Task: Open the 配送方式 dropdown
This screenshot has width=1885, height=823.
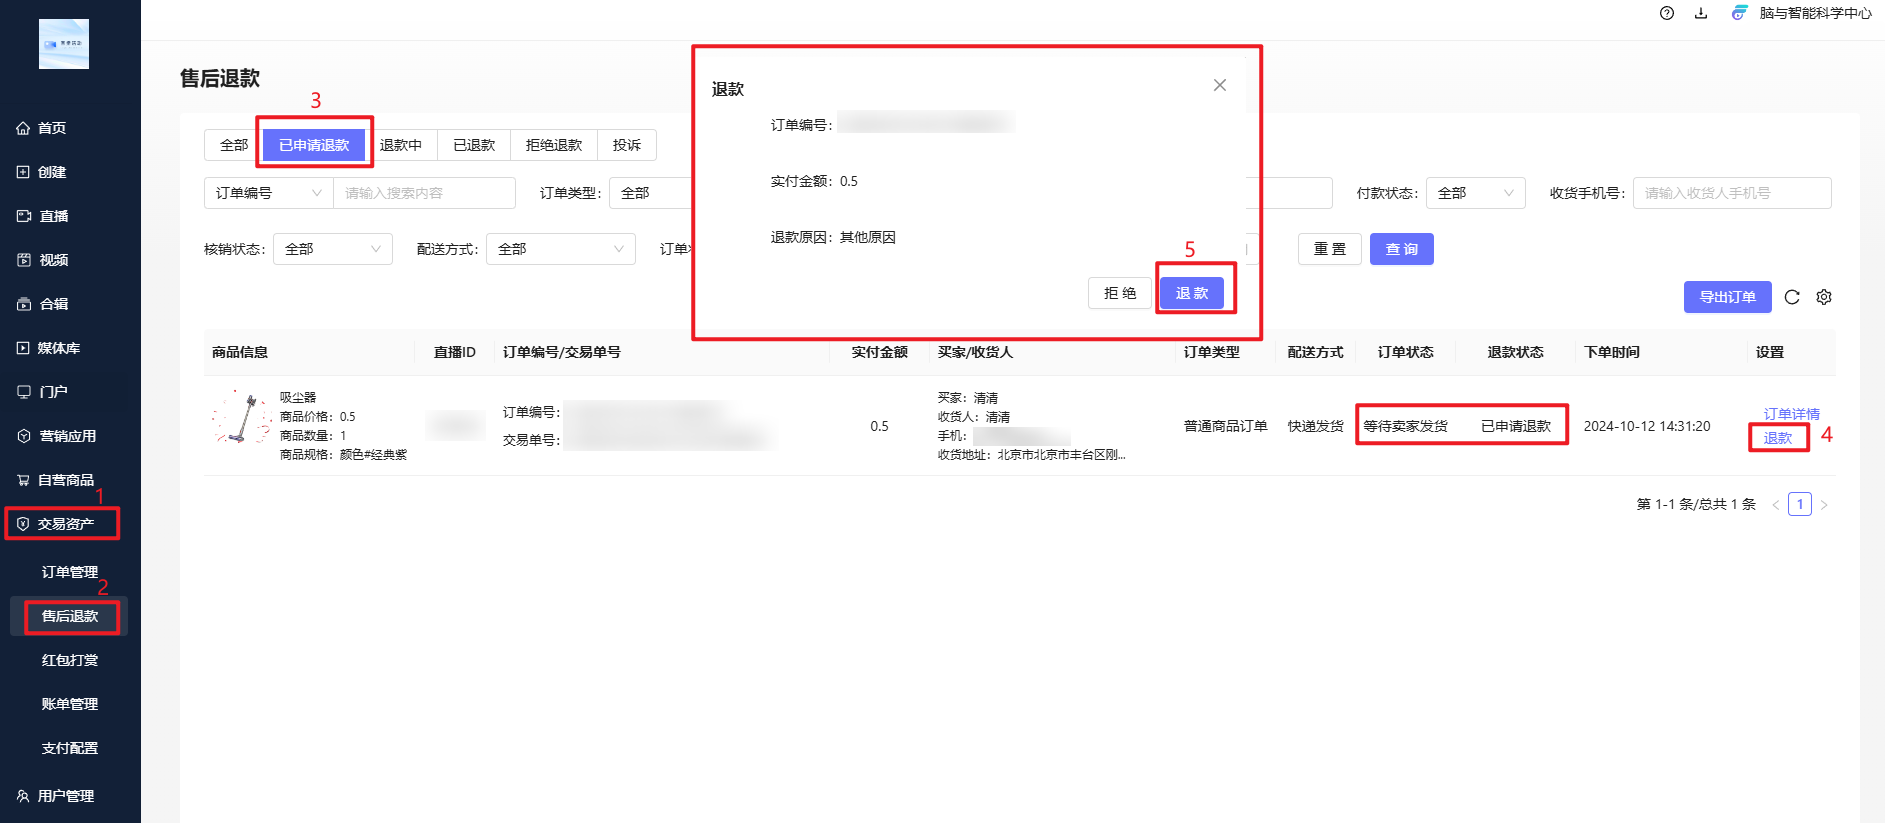Action: pyautogui.click(x=560, y=249)
